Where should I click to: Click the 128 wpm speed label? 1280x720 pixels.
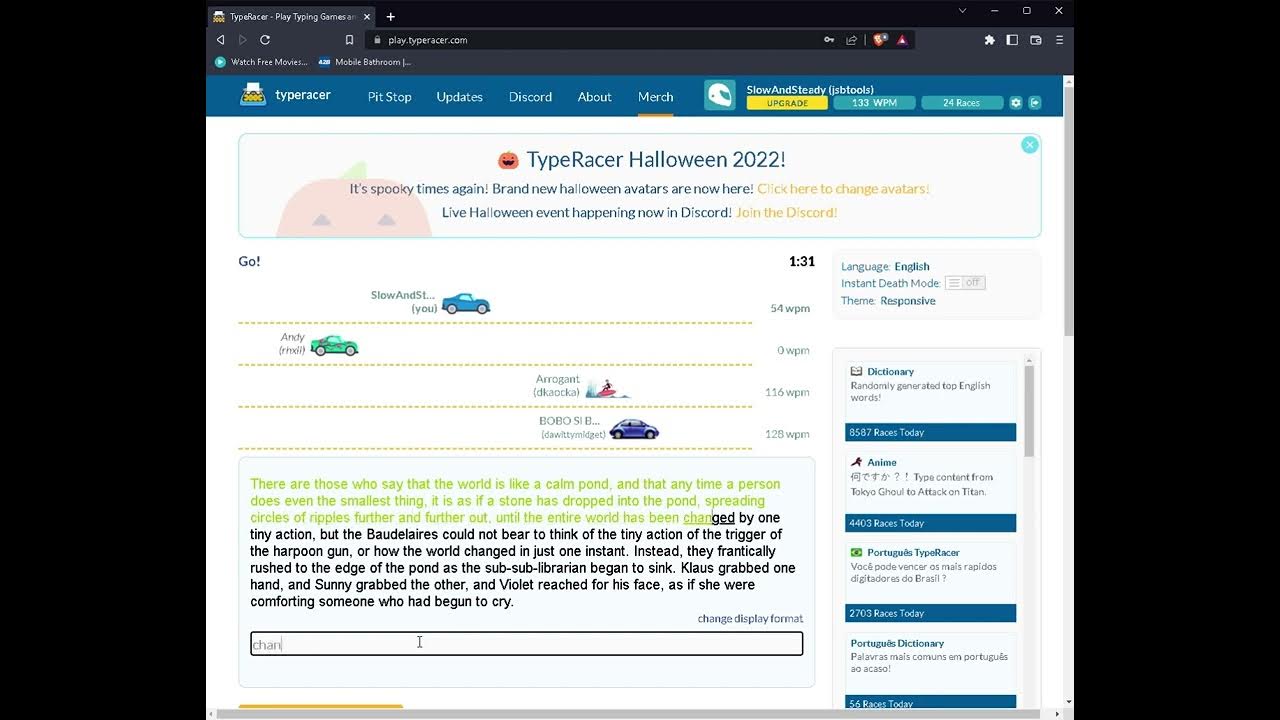click(787, 434)
